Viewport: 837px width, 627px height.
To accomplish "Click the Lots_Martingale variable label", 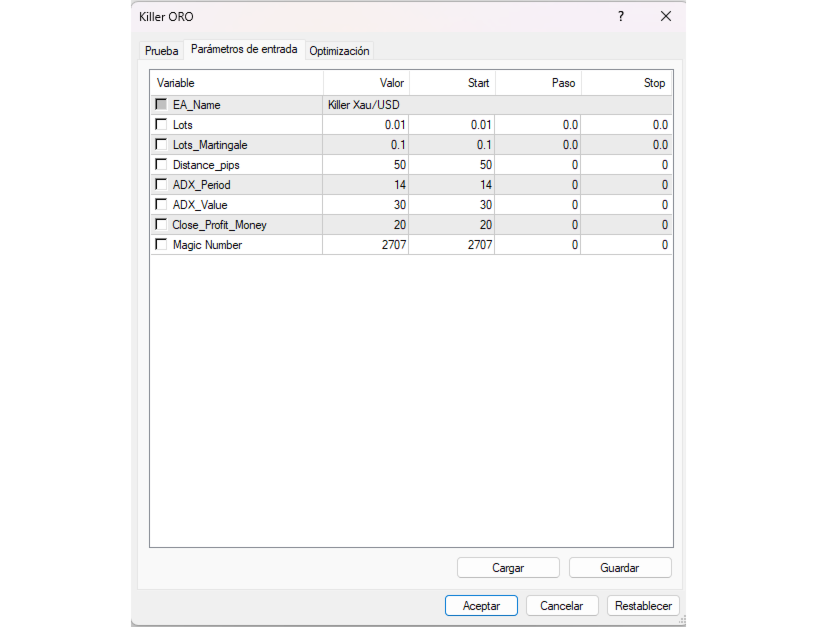I will 210,145.
